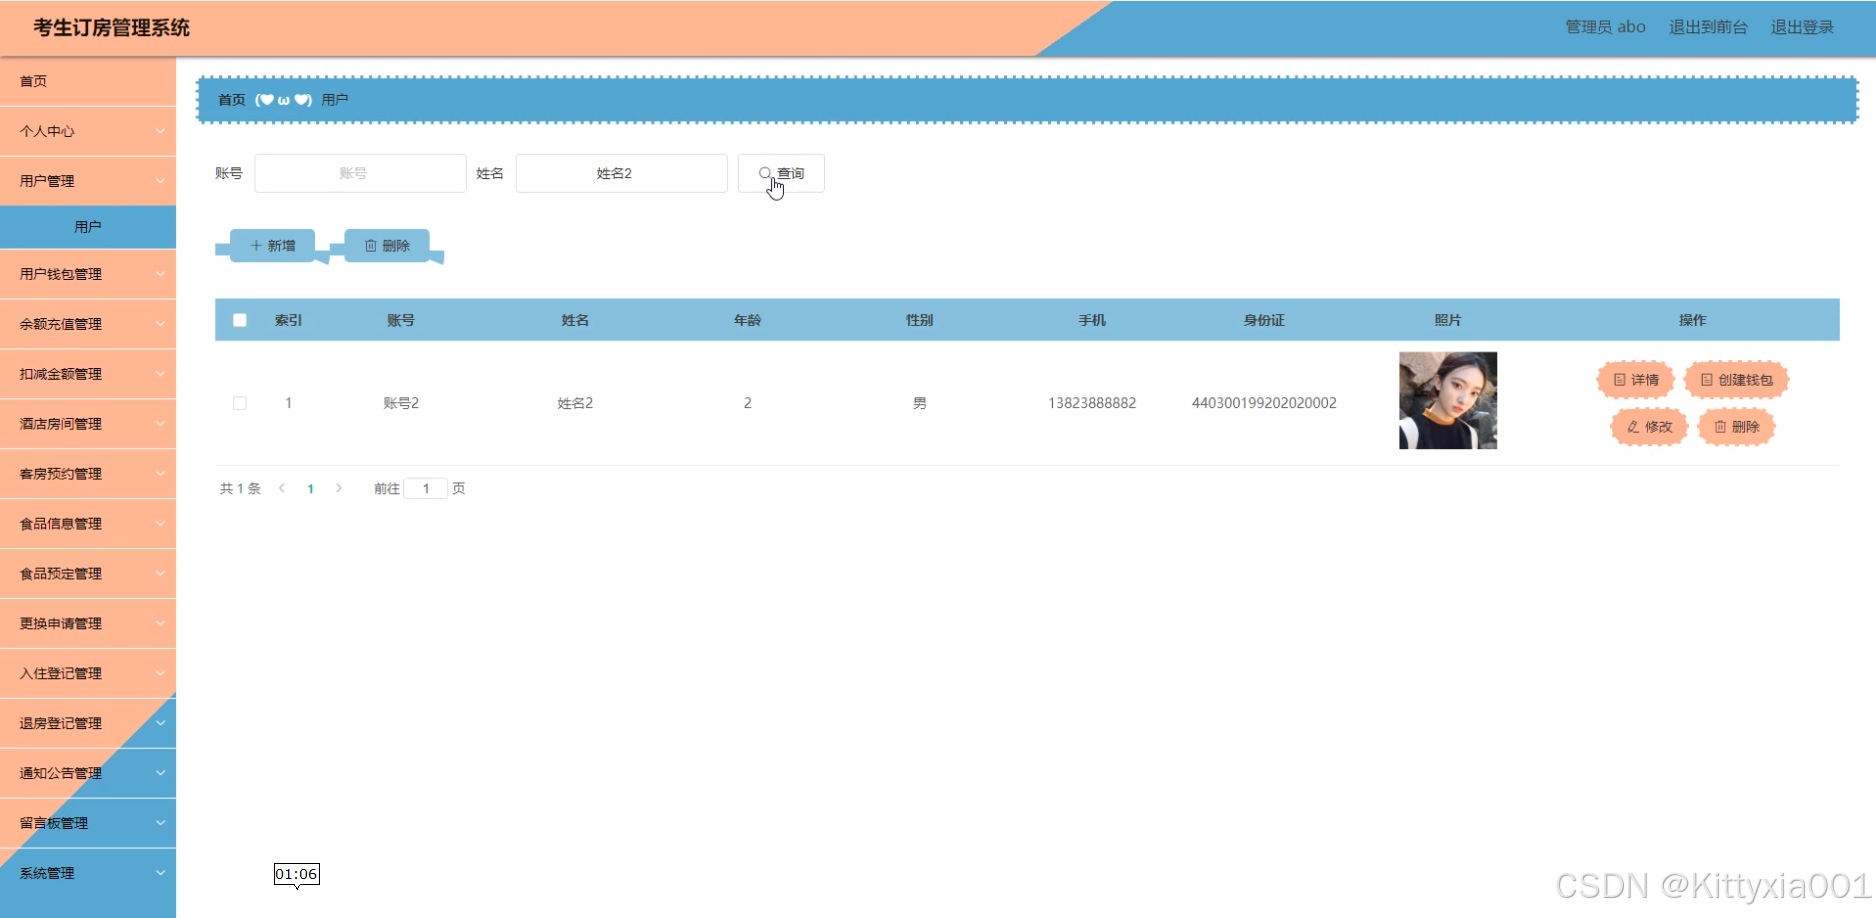
Task: Click the 性别 column header
Action: 919,320
